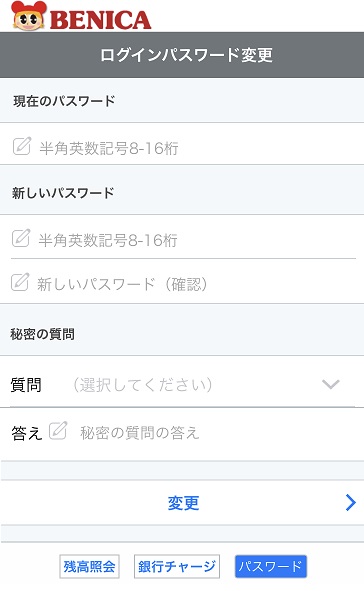This screenshot has height=591, width=364.
Task: Focus the new password input field
Action: [x=182, y=237]
